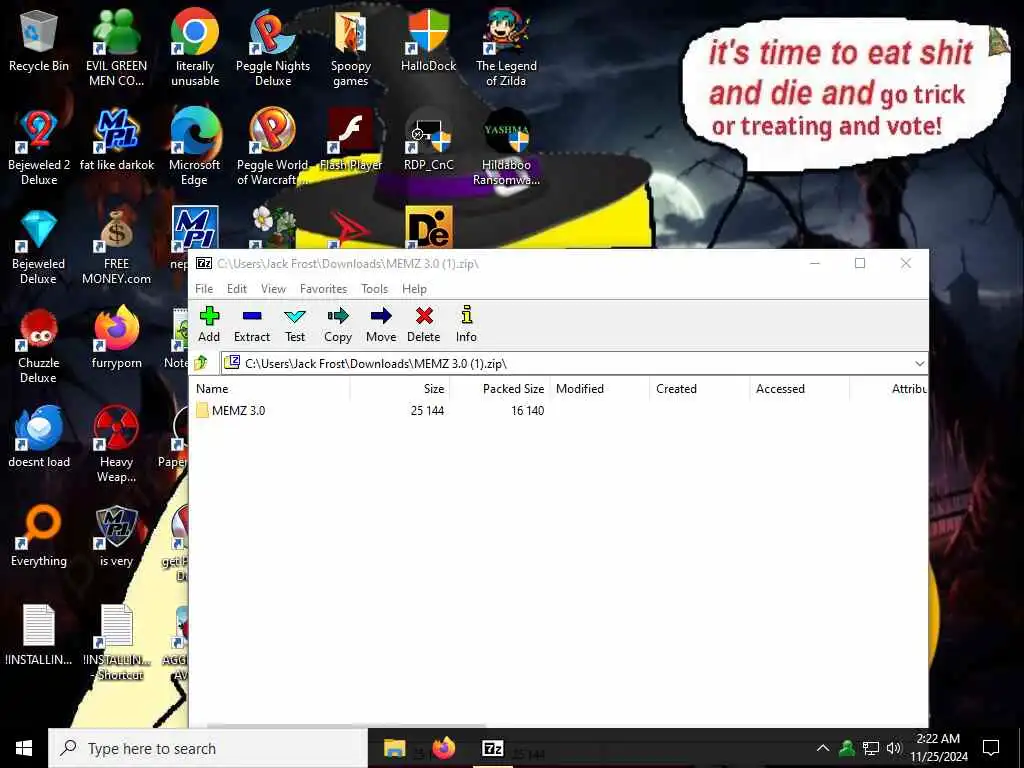Open the Tools menu
The height and width of the screenshot is (768, 1024).
(x=374, y=289)
